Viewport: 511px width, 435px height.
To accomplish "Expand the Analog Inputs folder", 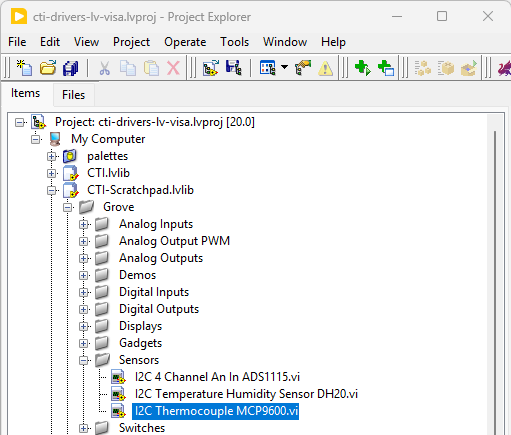I will coord(84,224).
